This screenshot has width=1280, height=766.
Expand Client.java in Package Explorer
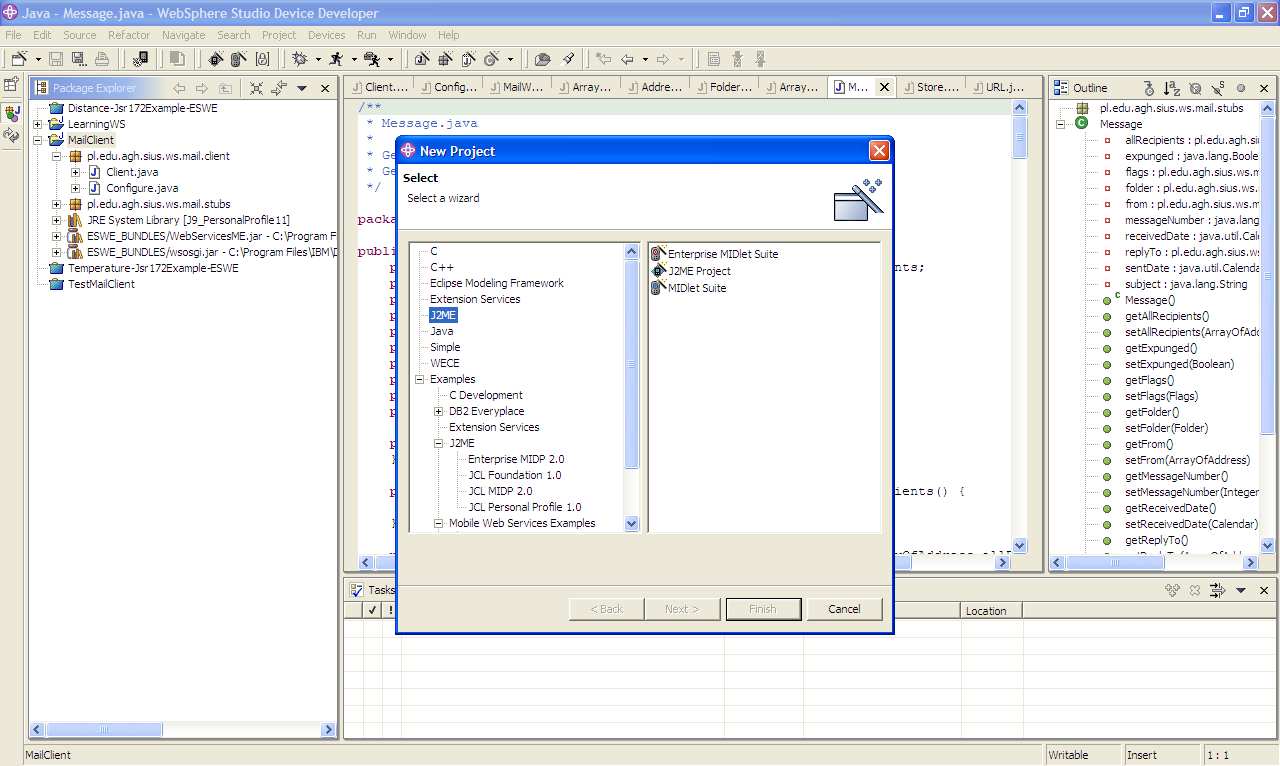click(x=76, y=172)
